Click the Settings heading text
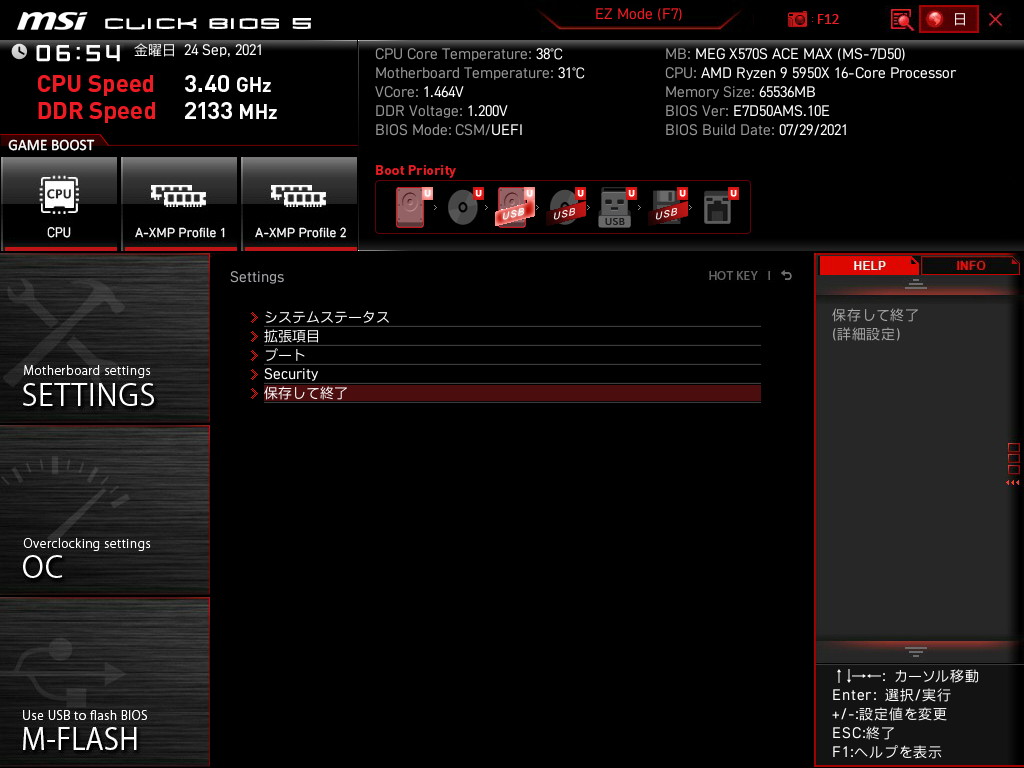The height and width of the screenshot is (768, 1024). [257, 277]
